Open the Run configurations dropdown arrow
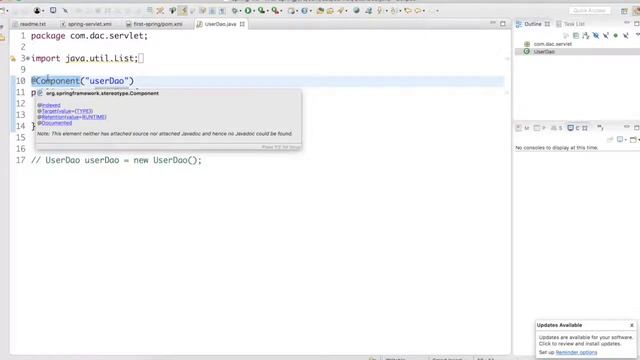The image size is (640, 360). click(254, 11)
